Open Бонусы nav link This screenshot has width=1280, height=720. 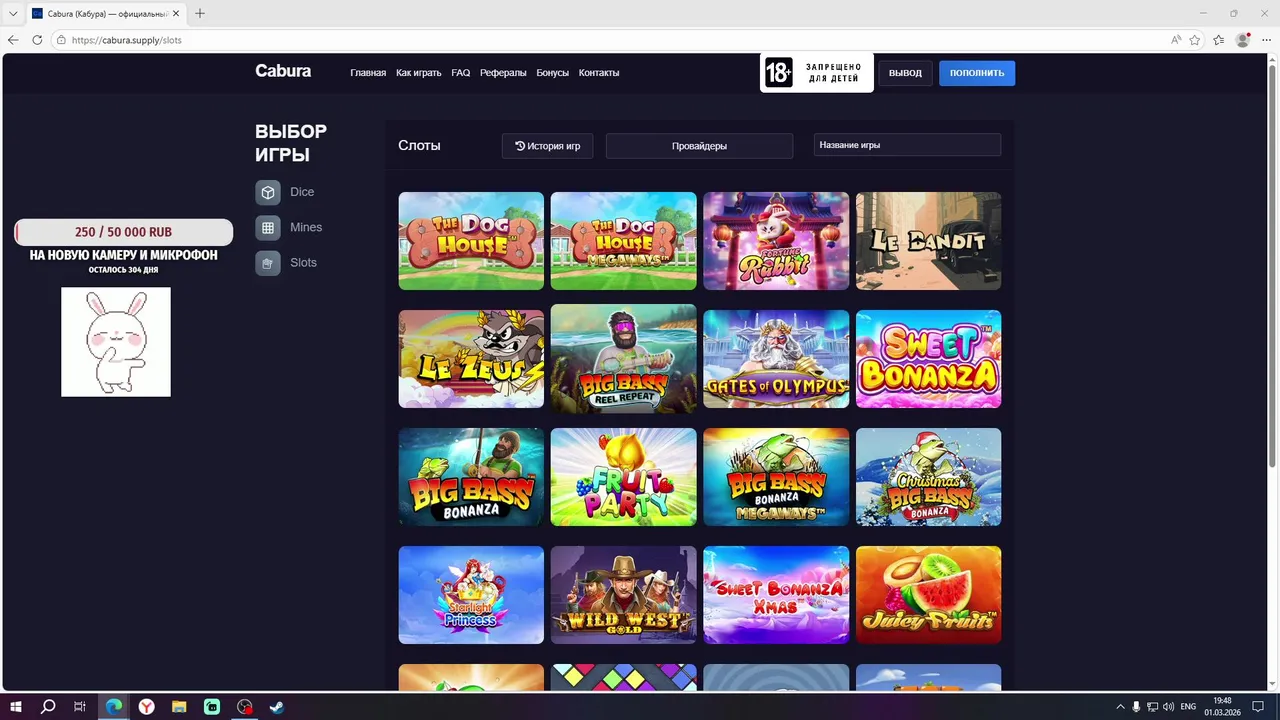pyautogui.click(x=552, y=73)
